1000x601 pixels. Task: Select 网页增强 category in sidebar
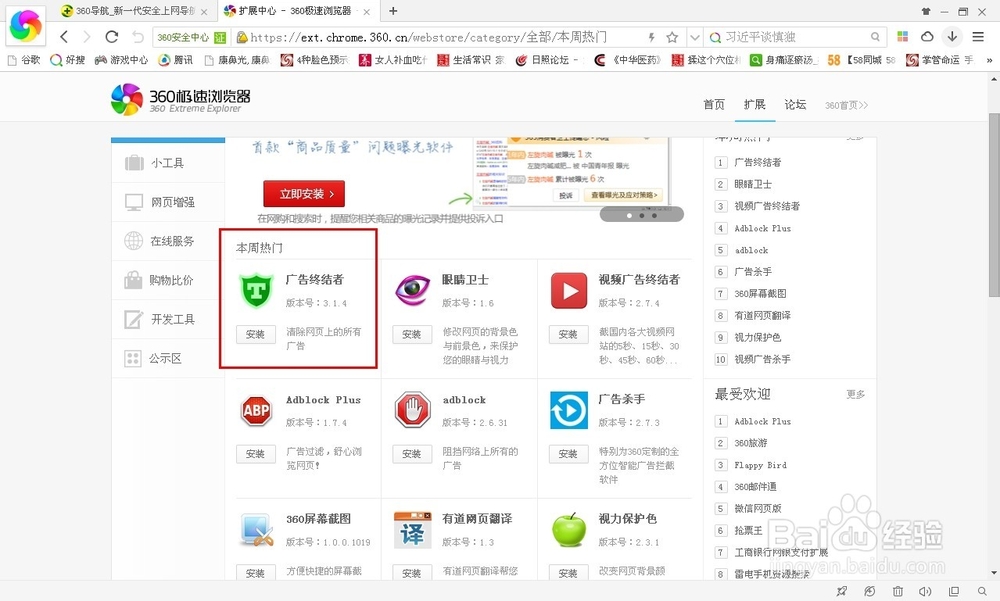pyautogui.click(x=168, y=202)
